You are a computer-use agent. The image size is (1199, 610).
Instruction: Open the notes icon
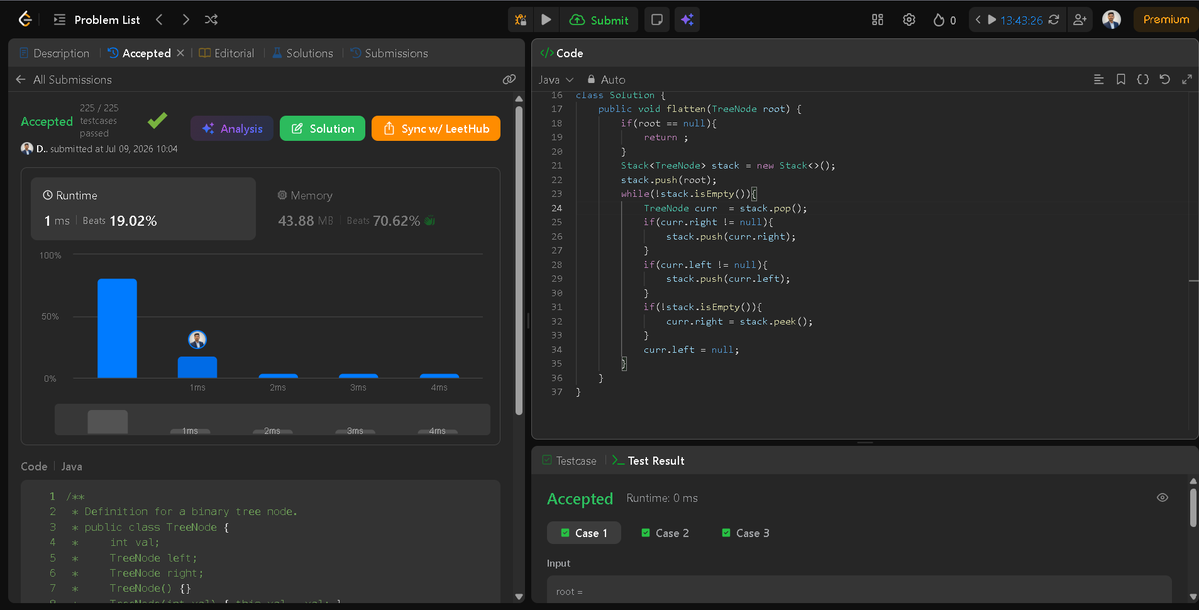[656, 20]
